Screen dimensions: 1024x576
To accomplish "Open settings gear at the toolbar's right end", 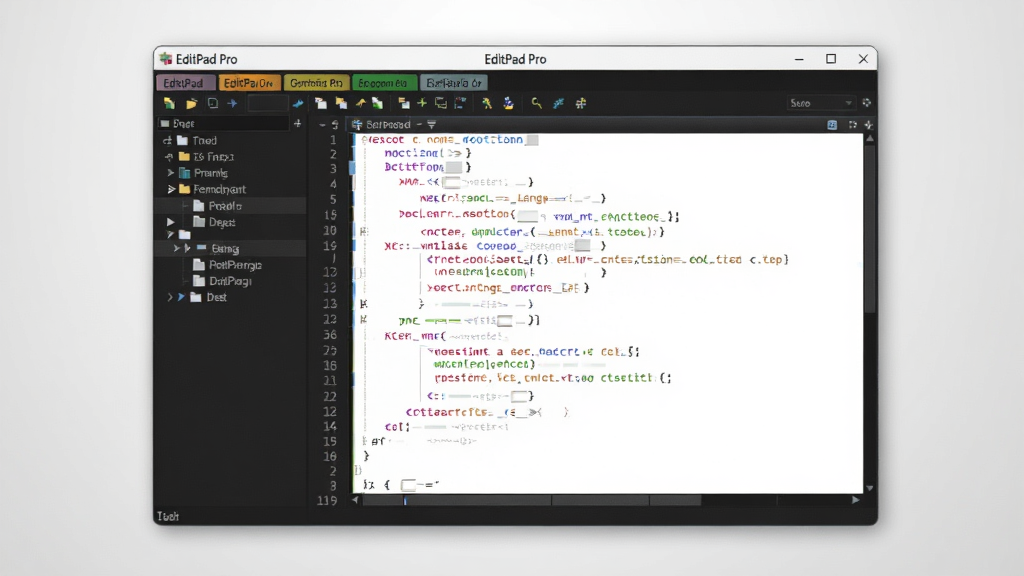I will [x=867, y=103].
